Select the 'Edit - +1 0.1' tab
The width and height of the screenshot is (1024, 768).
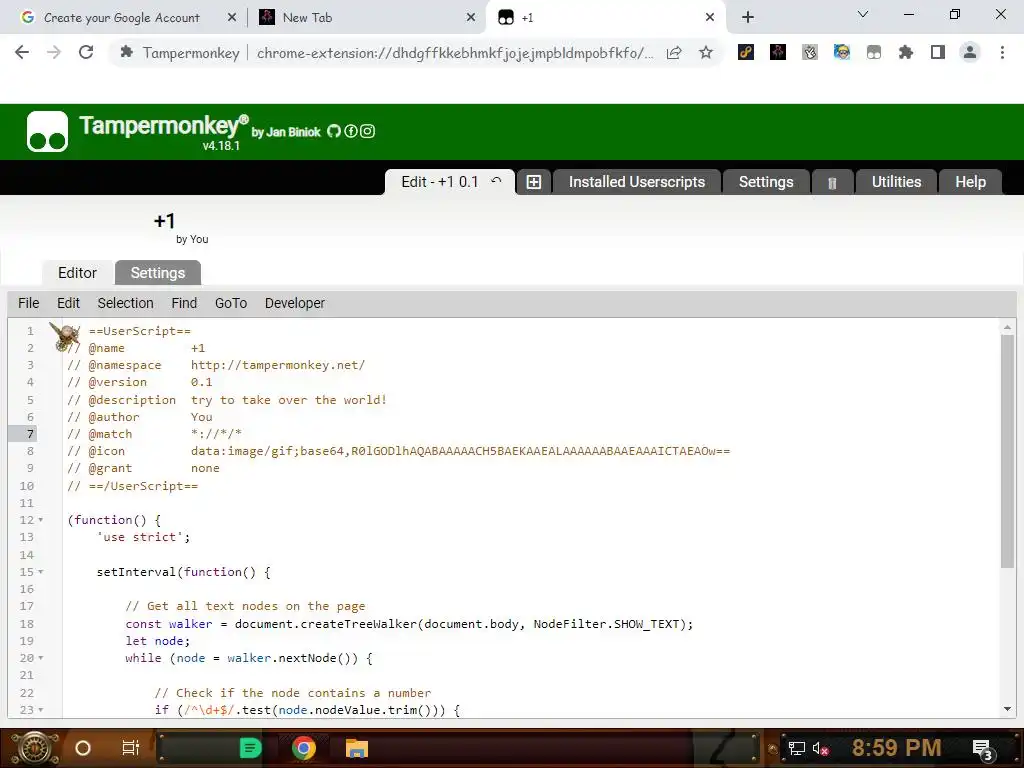440,182
